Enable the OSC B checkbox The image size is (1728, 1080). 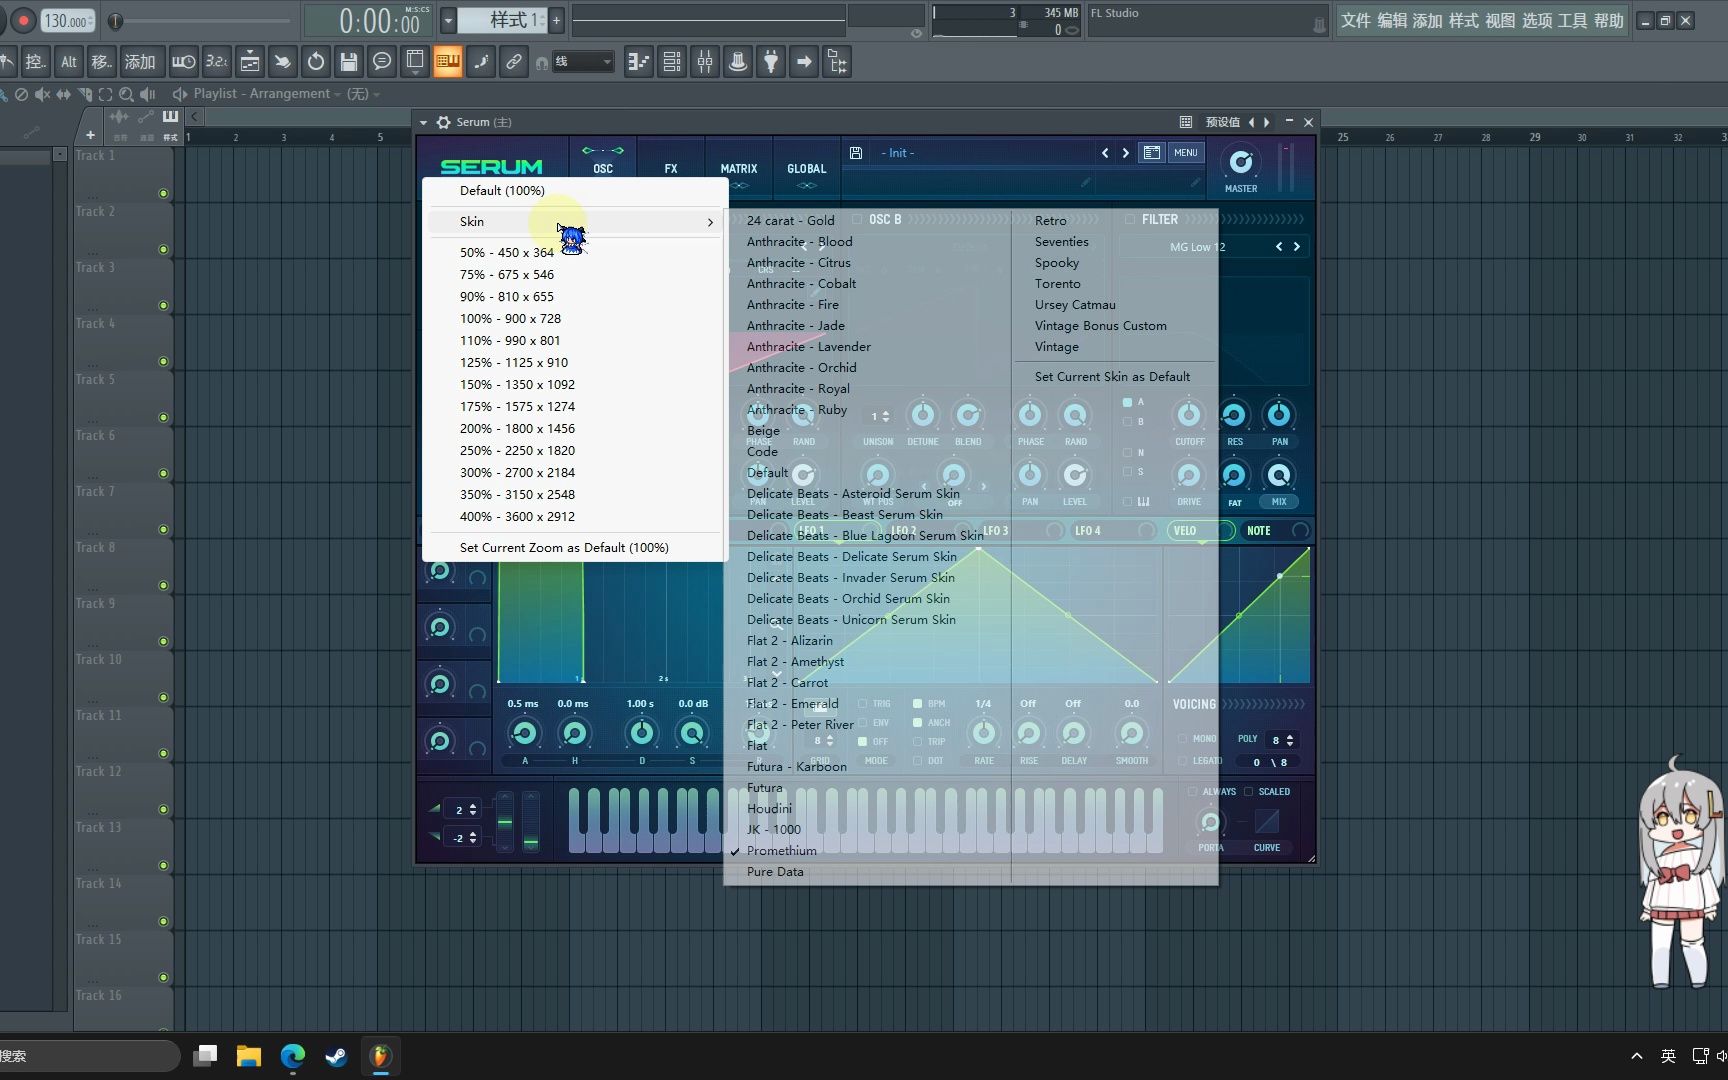(857, 219)
